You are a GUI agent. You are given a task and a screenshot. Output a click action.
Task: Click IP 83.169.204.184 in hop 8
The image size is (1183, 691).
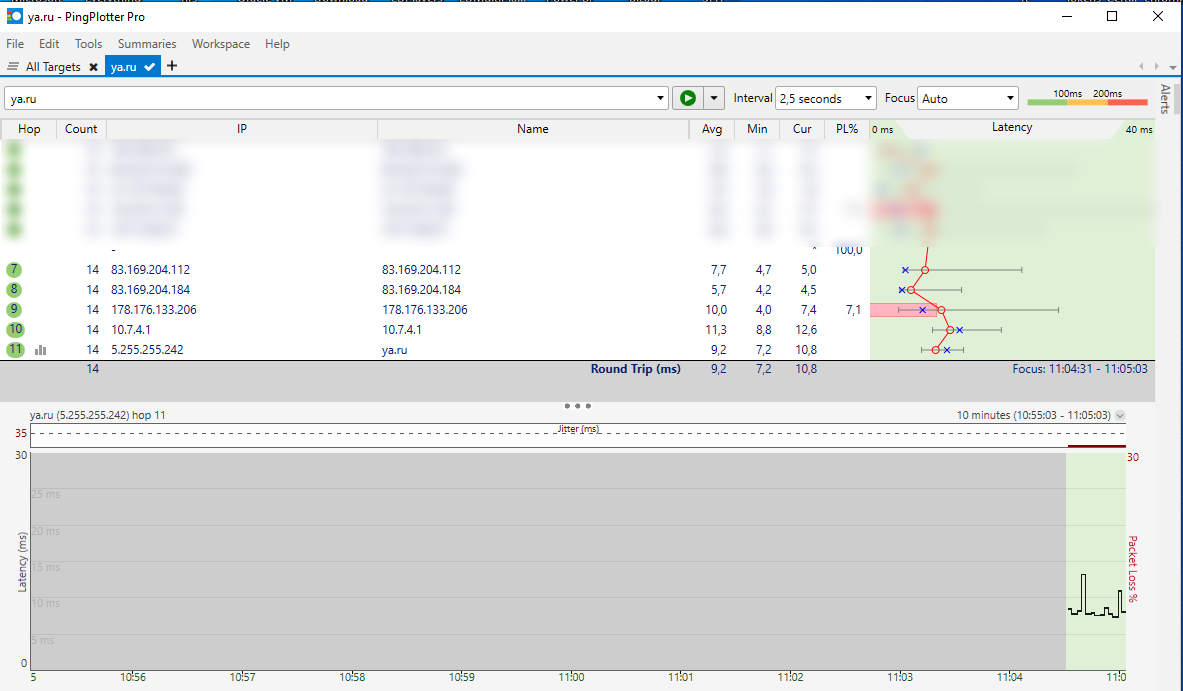(150, 290)
